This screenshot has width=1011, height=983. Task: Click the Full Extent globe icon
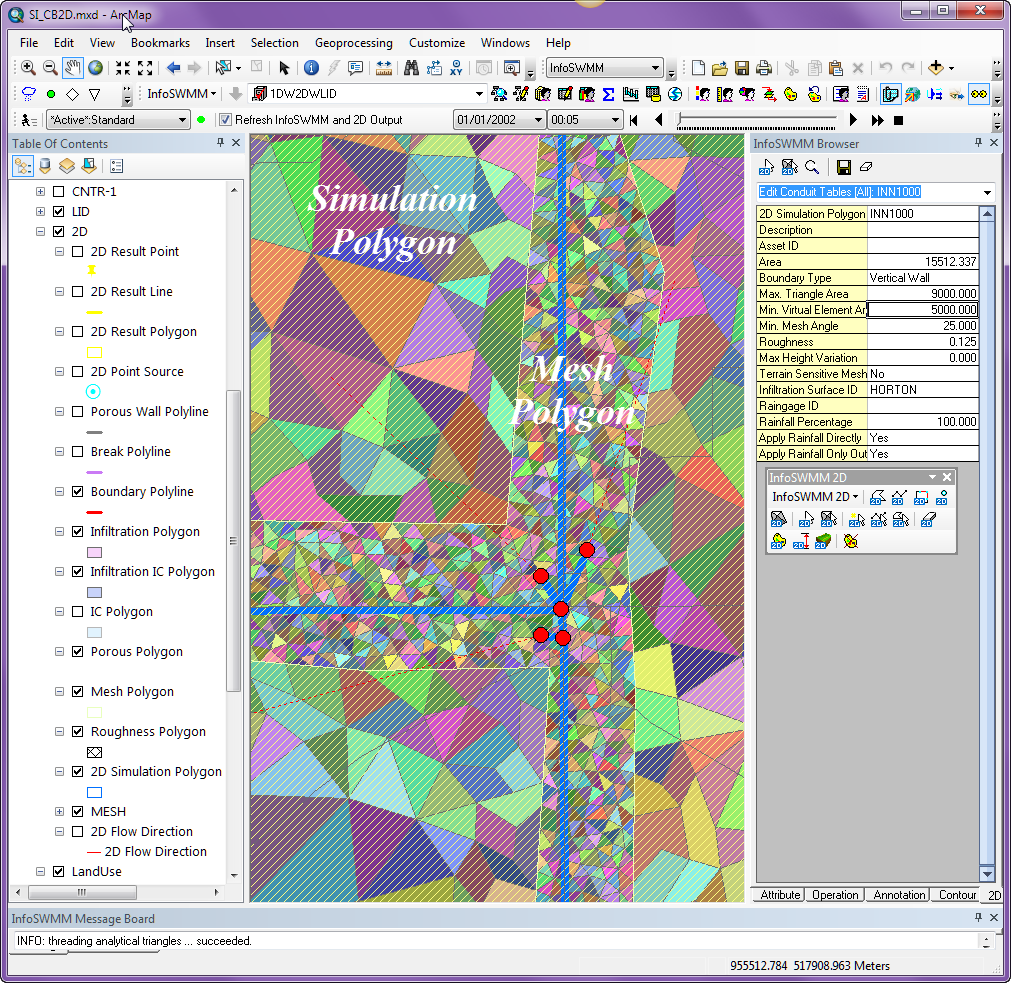point(96,68)
